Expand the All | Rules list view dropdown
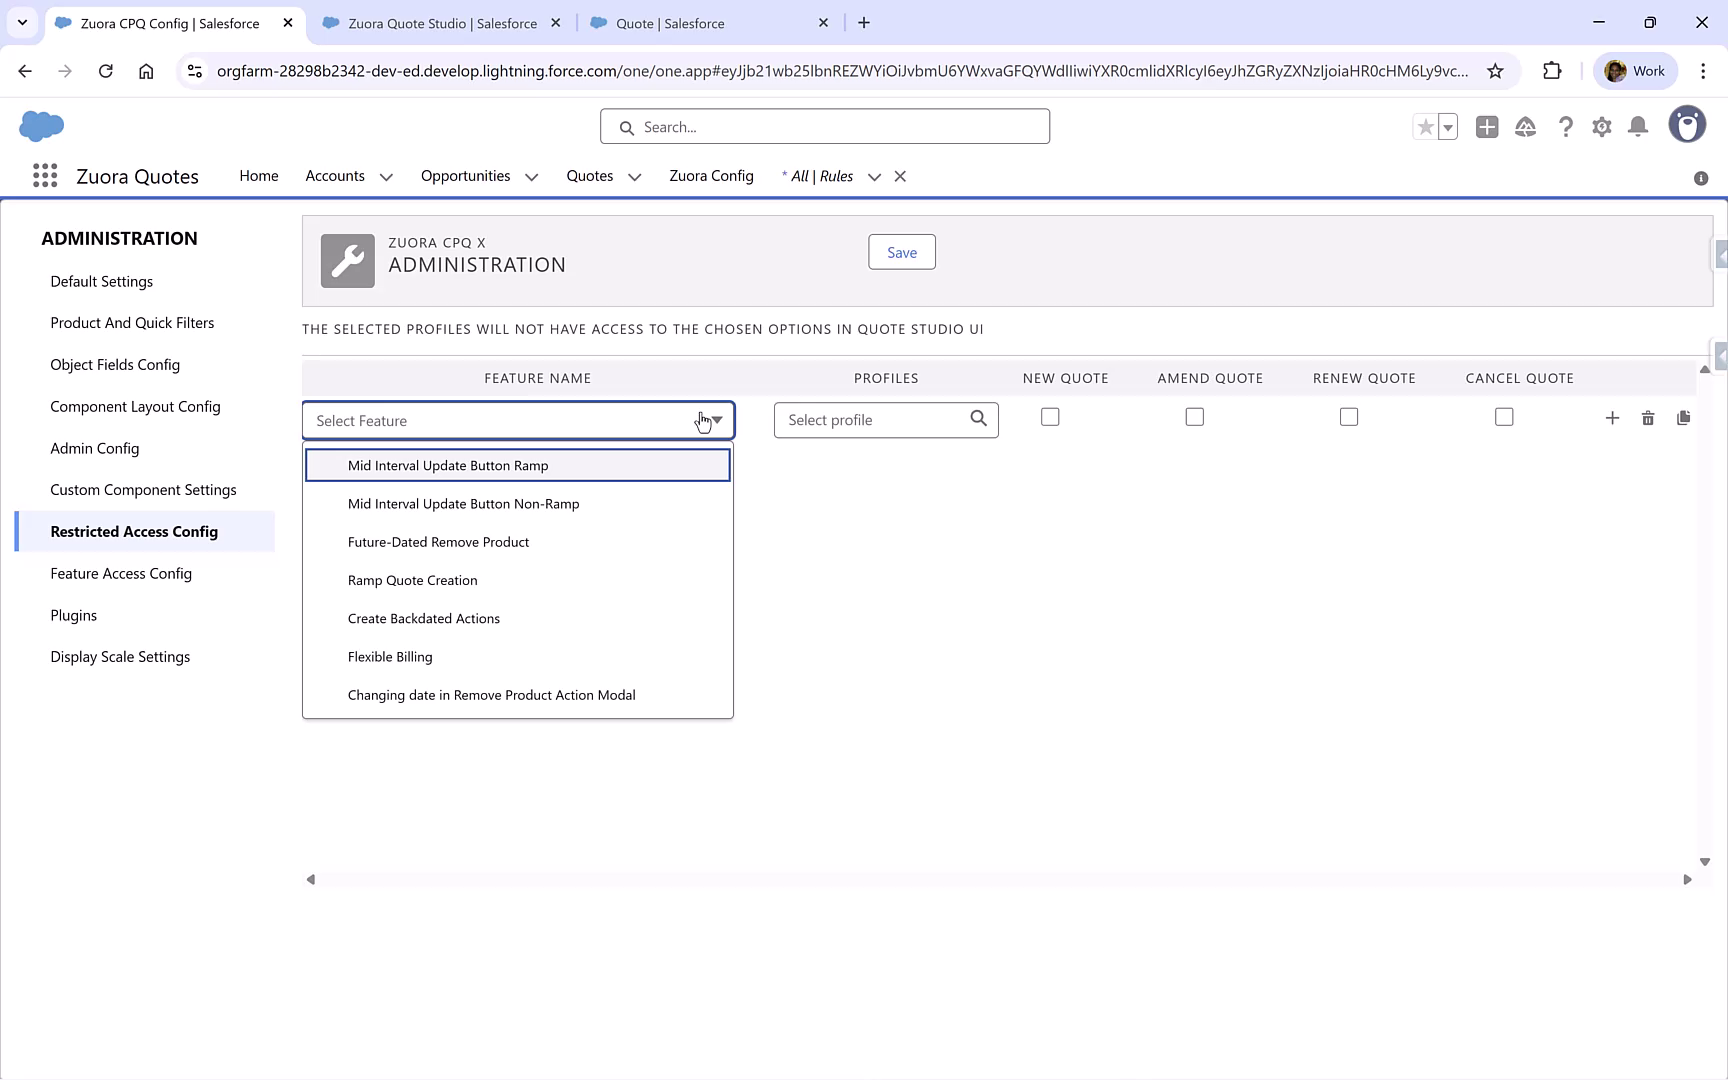This screenshot has height=1080, width=1728. [x=874, y=176]
